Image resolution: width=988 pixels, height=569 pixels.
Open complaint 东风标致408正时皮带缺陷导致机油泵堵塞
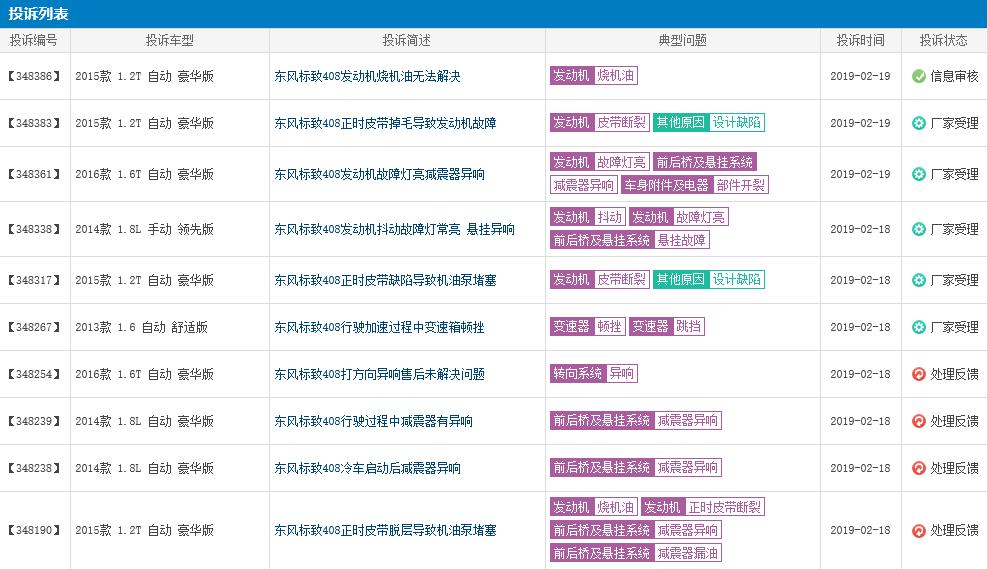(x=385, y=280)
